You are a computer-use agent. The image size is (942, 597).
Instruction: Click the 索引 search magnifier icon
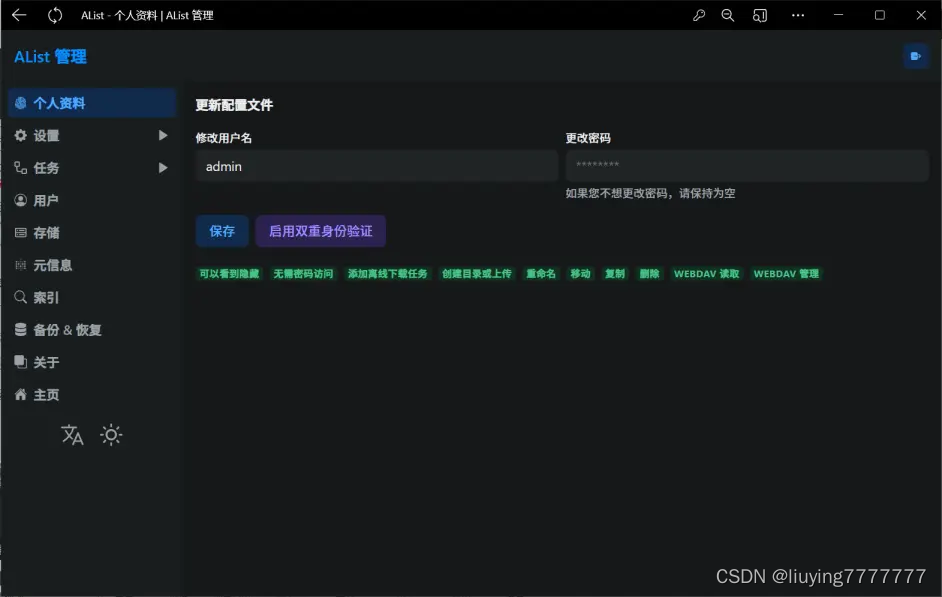(x=20, y=297)
